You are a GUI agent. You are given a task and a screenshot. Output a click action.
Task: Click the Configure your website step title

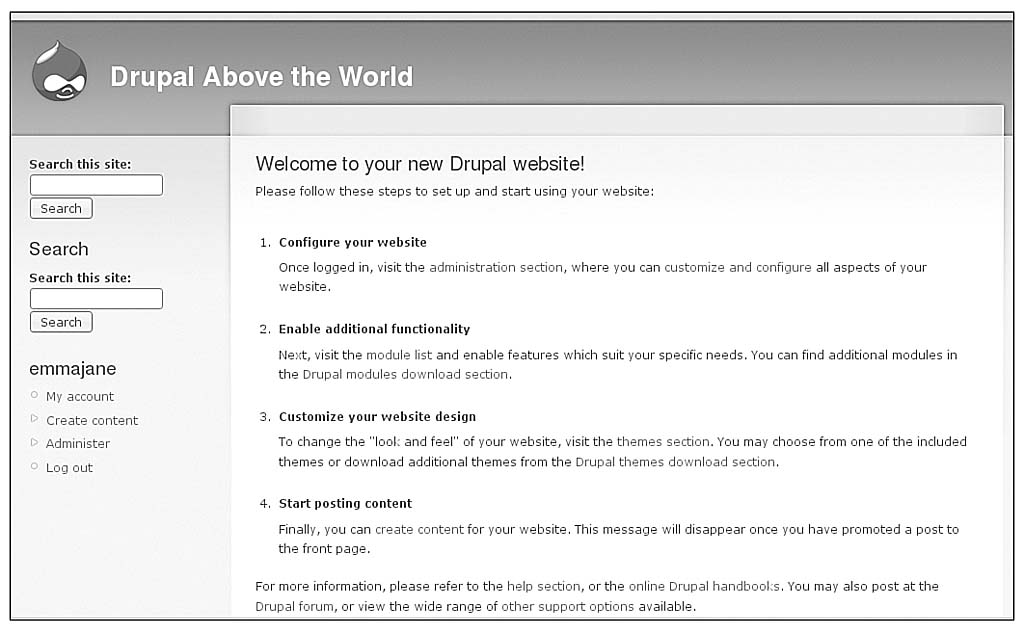tap(353, 242)
